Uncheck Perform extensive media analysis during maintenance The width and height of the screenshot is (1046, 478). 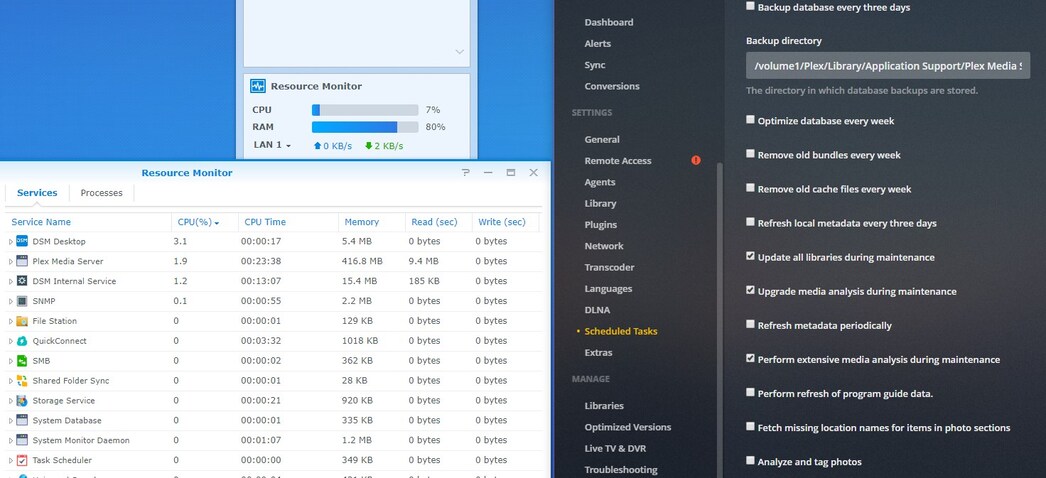750,359
